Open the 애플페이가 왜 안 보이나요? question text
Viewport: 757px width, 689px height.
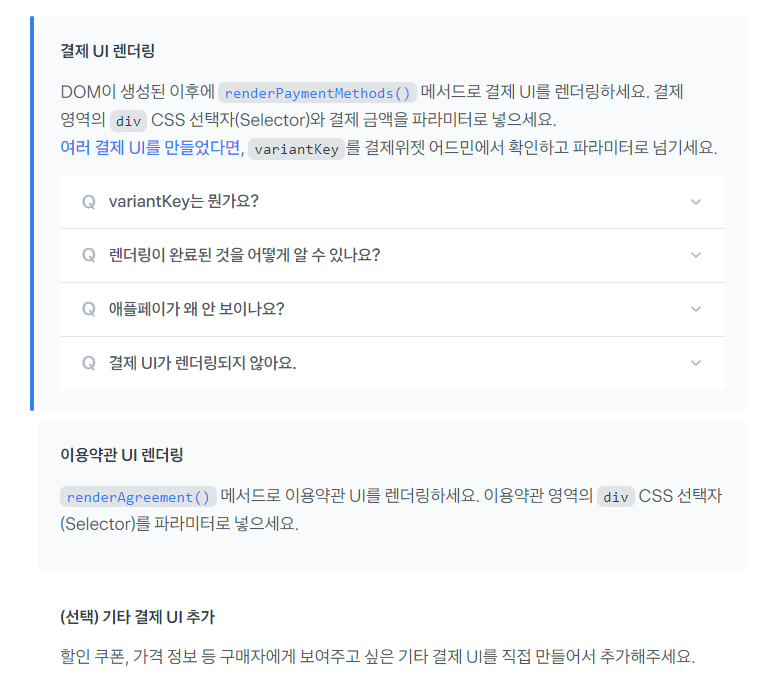coord(196,309)
